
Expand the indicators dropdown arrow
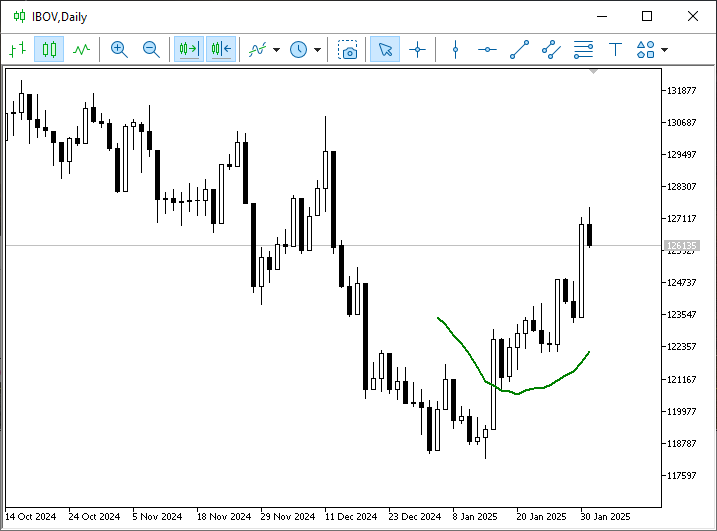276,49
